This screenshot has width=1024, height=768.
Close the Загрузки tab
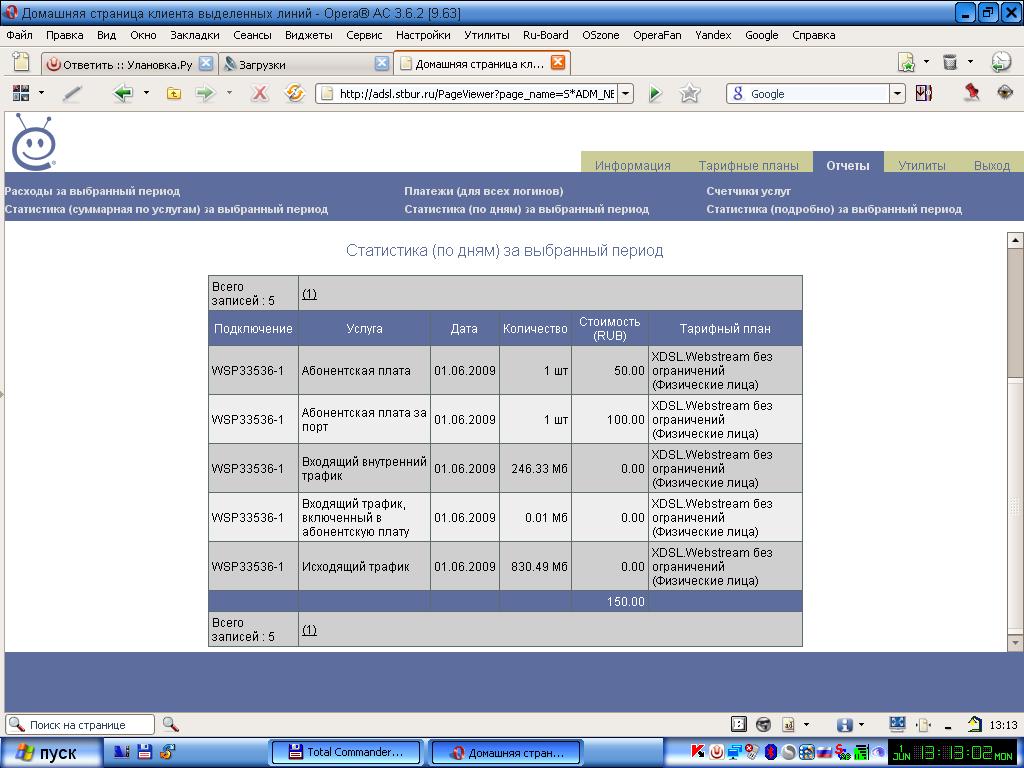382,63
